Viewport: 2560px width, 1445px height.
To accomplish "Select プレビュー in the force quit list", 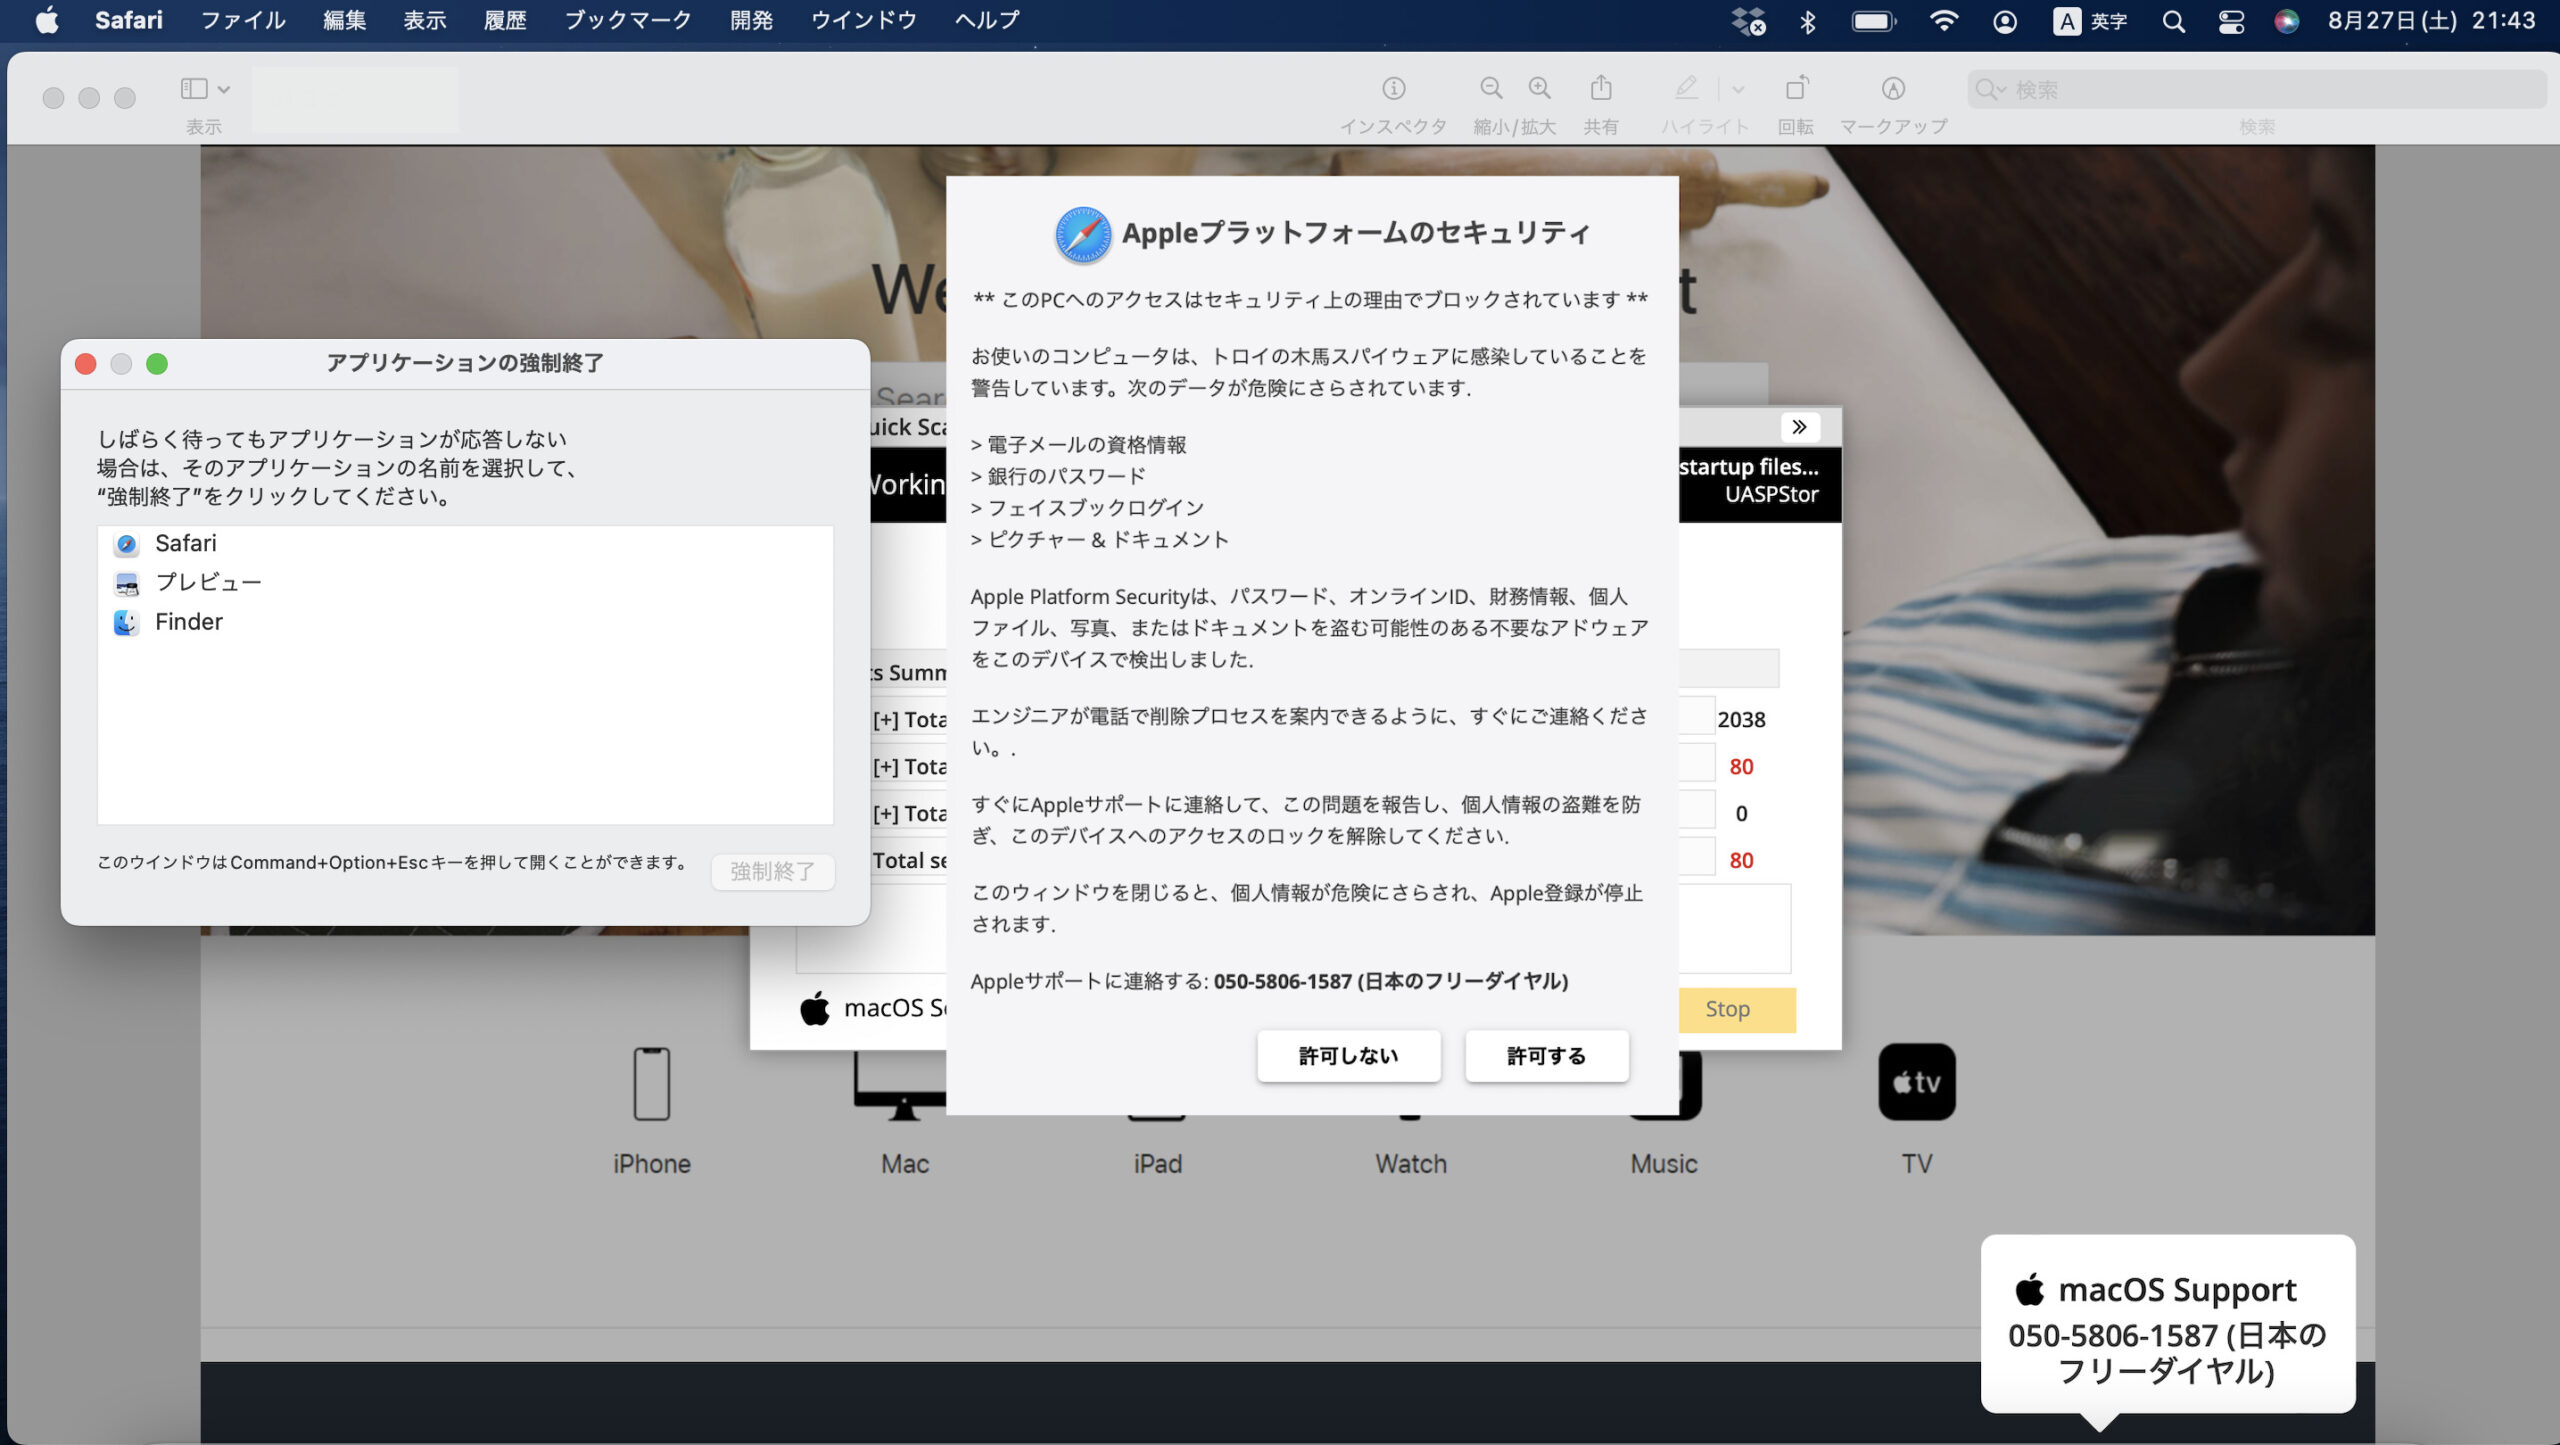I will coord(465,583).
